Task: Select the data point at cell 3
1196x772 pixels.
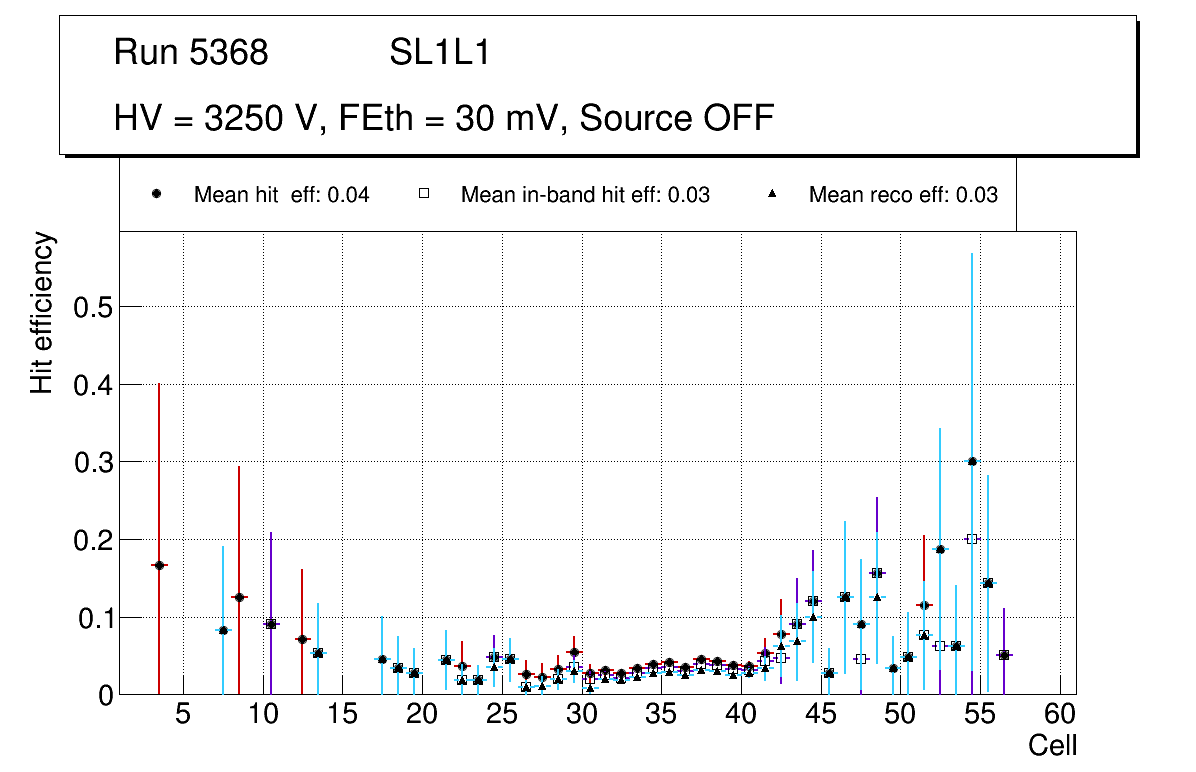Action: coord(159,565)
